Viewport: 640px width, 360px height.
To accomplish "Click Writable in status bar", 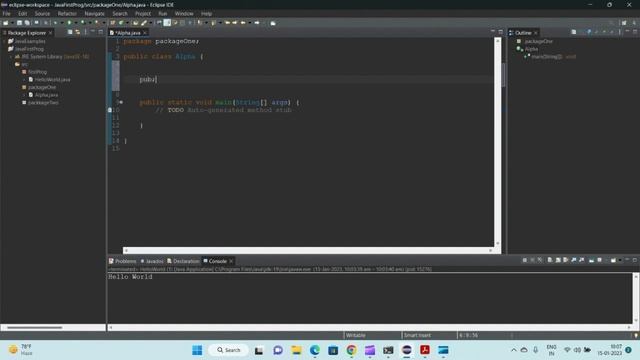I will coord(356,336).
